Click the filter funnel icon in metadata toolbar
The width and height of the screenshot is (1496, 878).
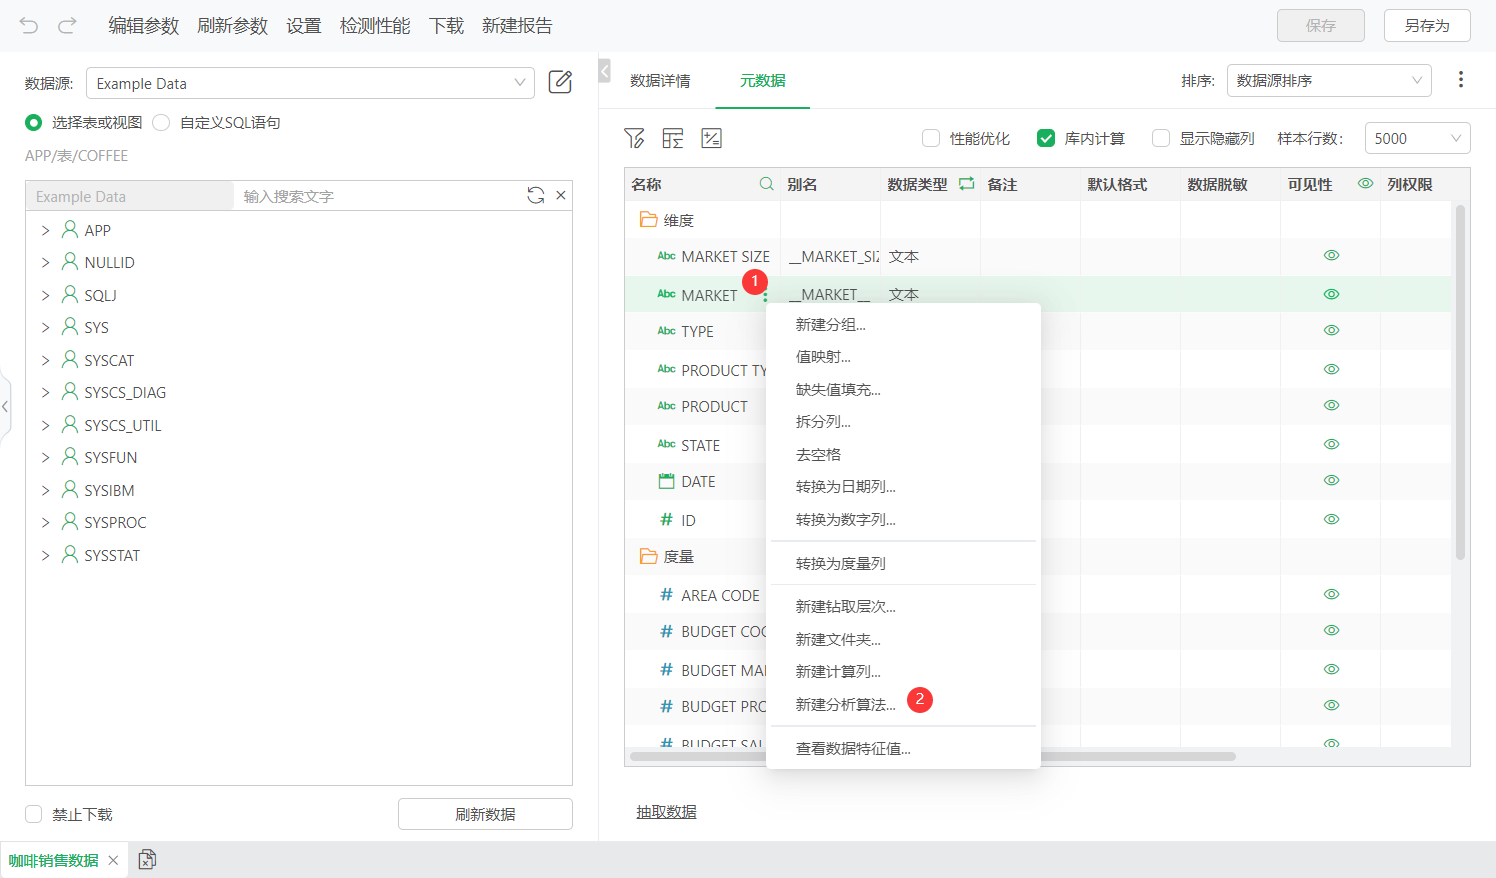point(634,138)
